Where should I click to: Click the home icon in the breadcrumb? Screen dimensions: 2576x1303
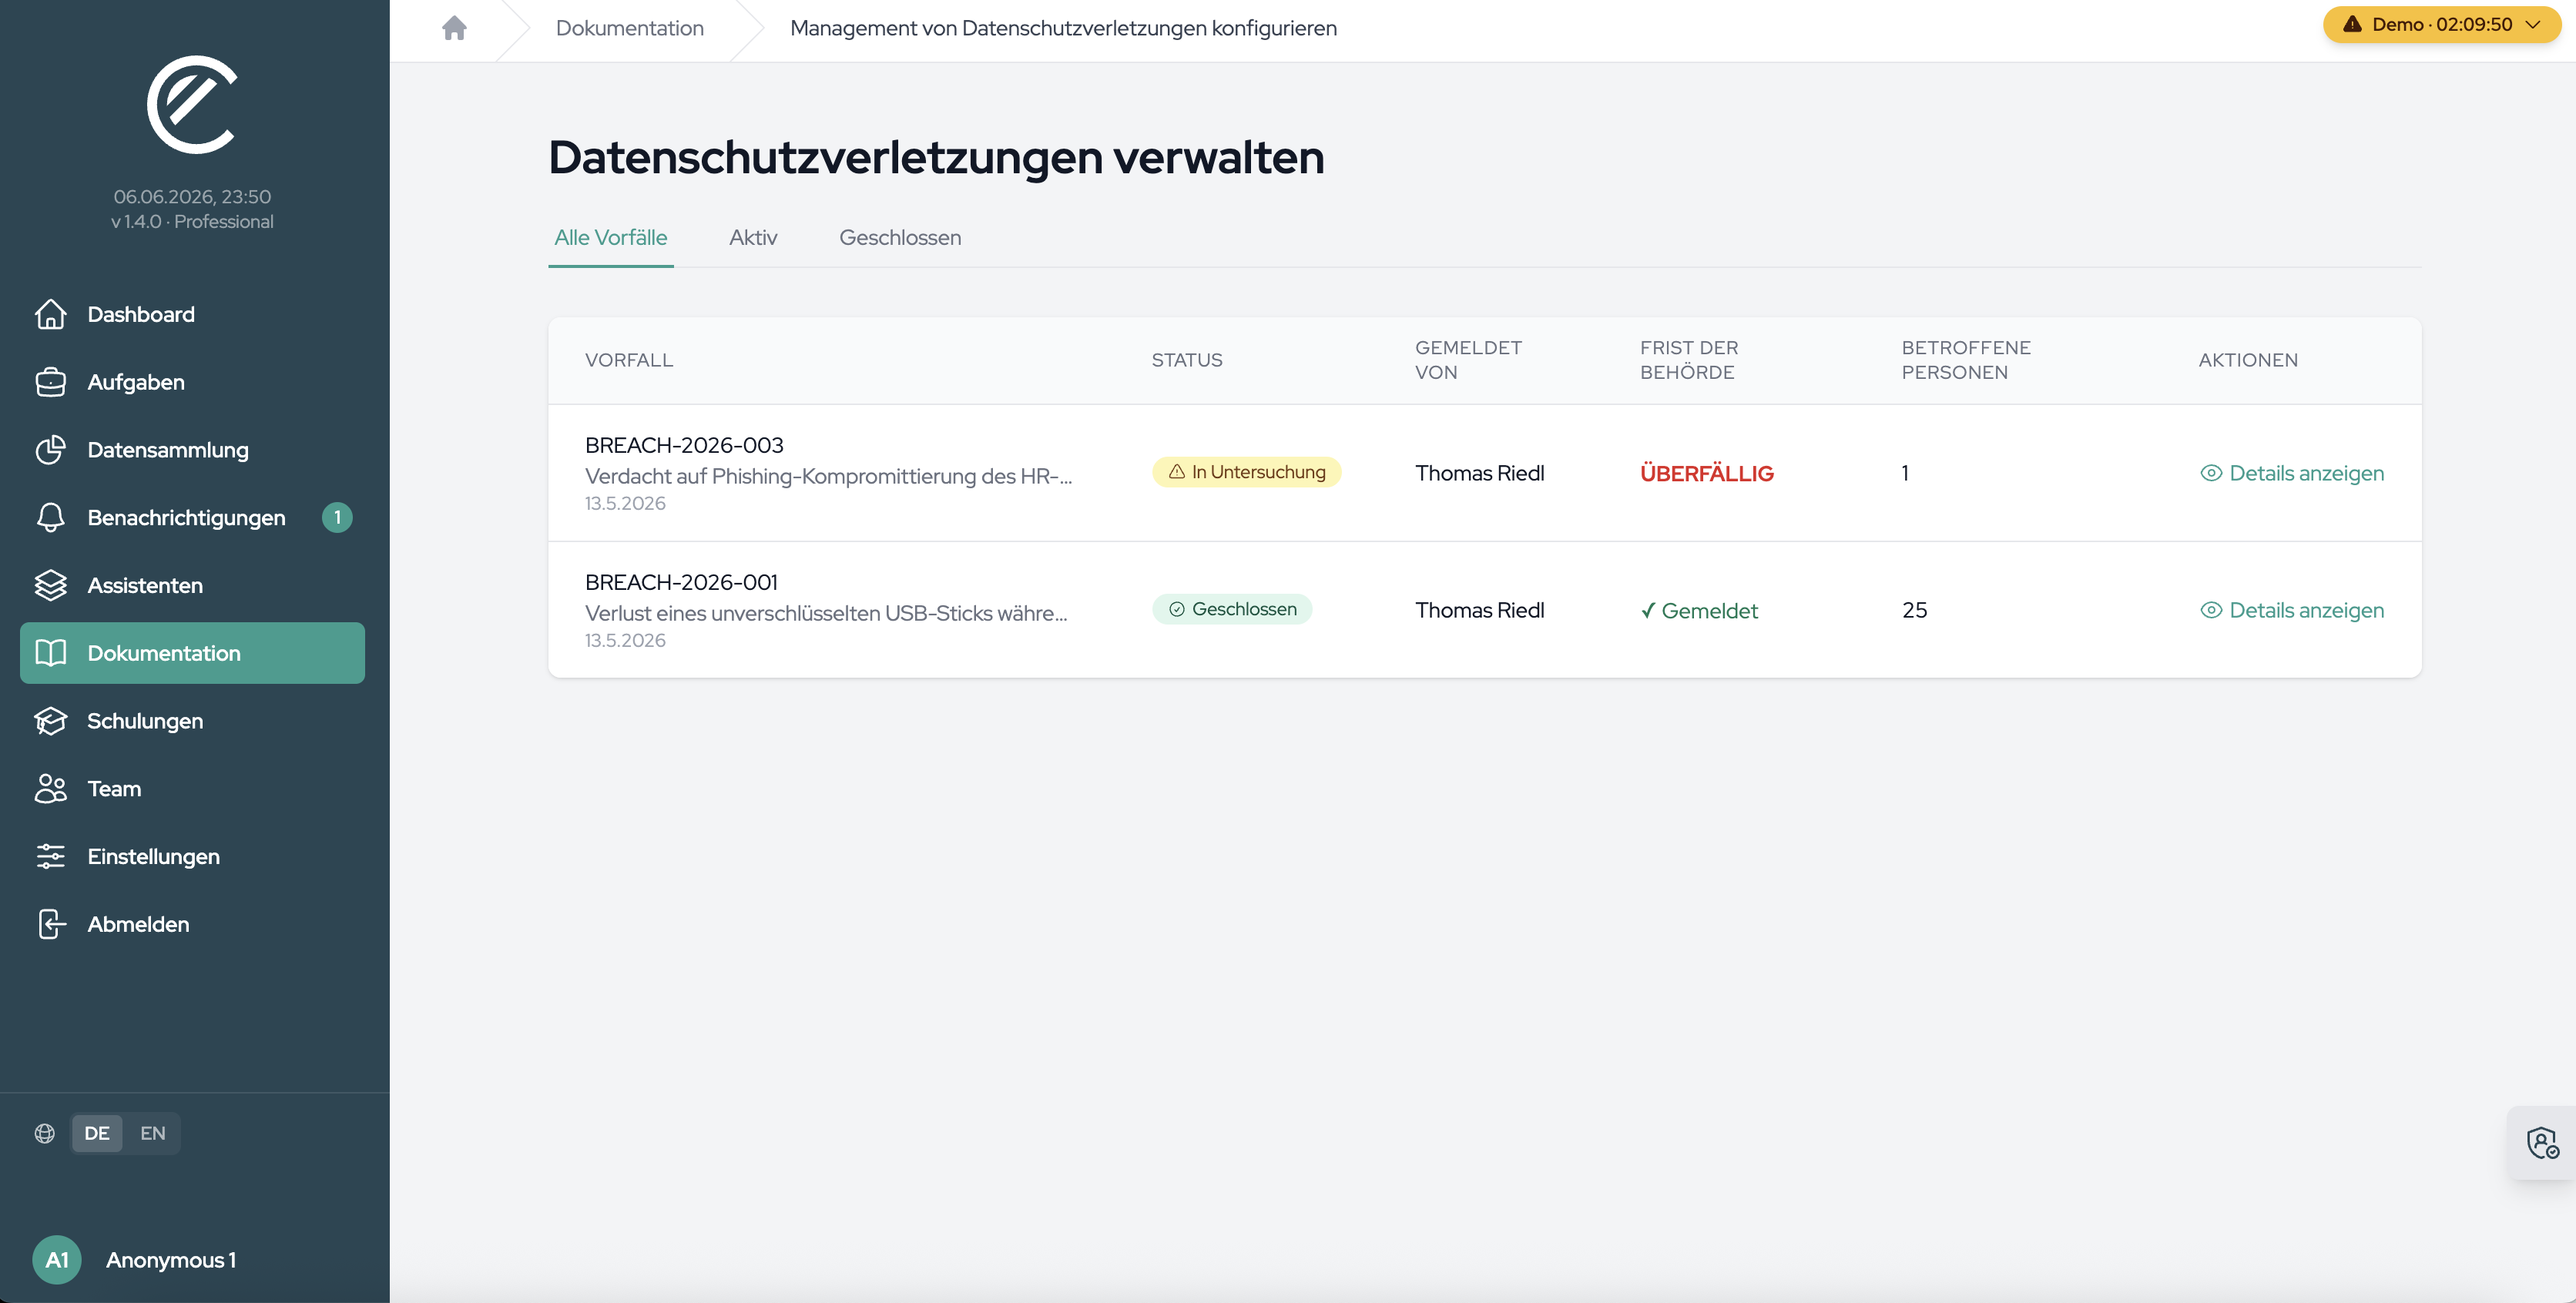[454, 28]
